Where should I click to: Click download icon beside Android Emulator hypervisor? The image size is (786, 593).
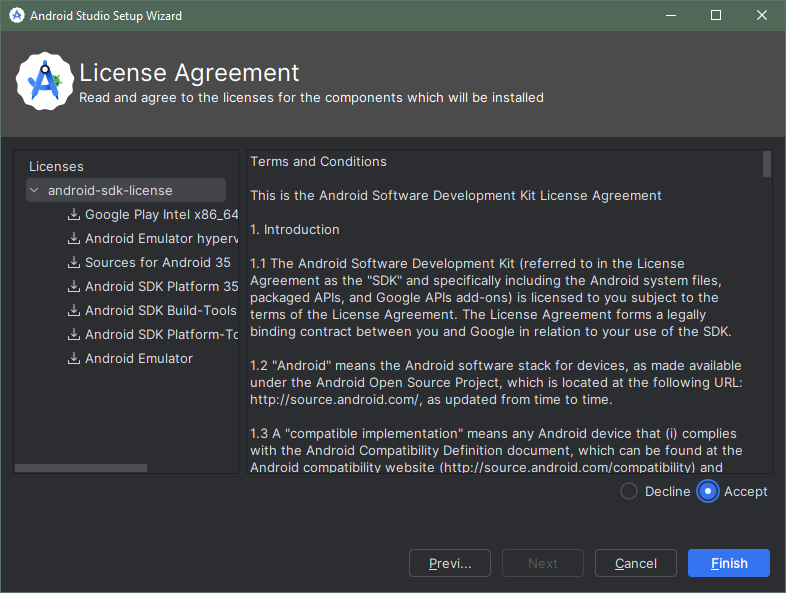(x=74, y=239)
